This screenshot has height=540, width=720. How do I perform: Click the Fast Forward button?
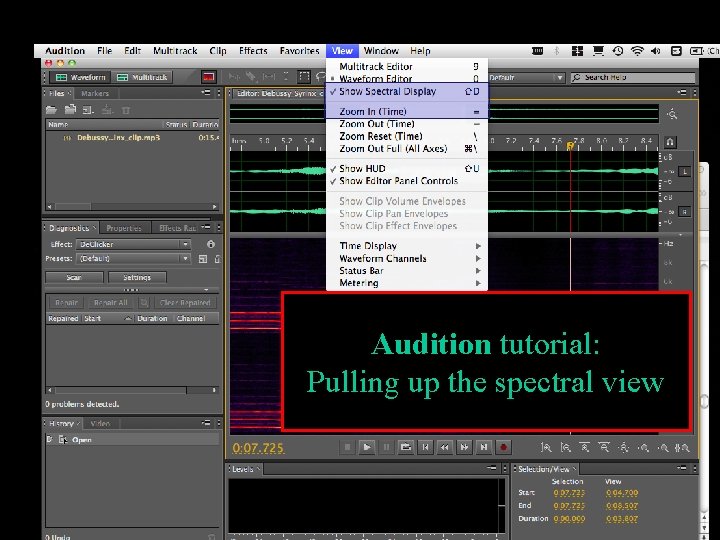(x=464, y=447)
